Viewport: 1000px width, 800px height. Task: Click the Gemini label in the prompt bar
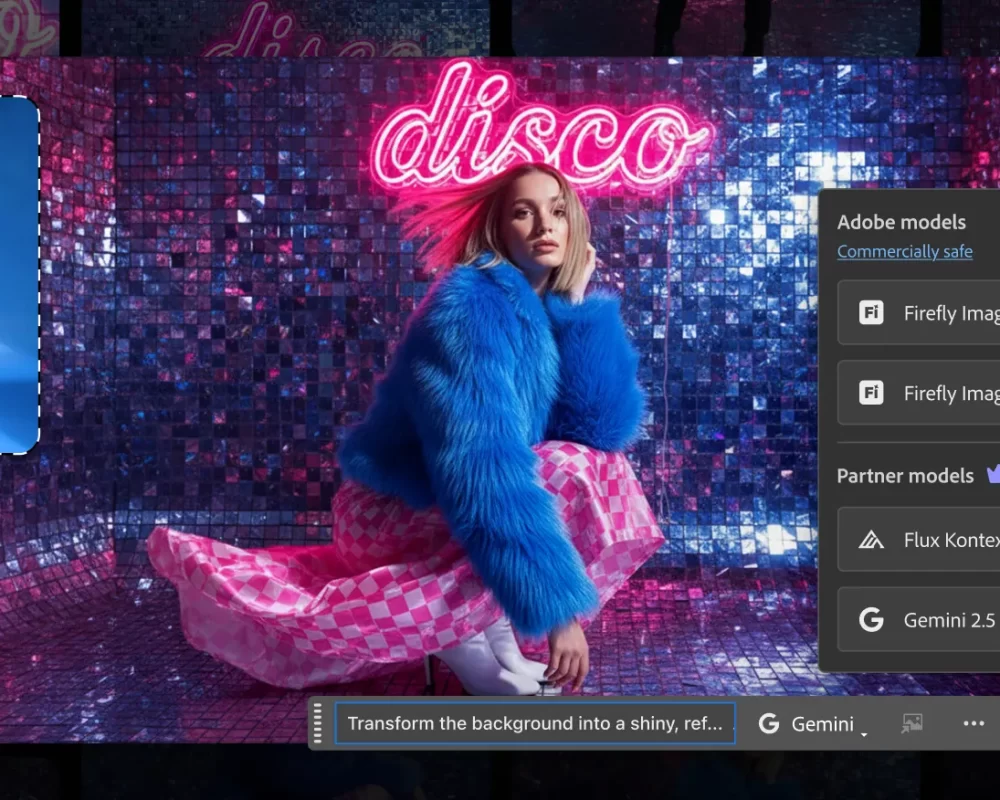(x=822, y=724)
